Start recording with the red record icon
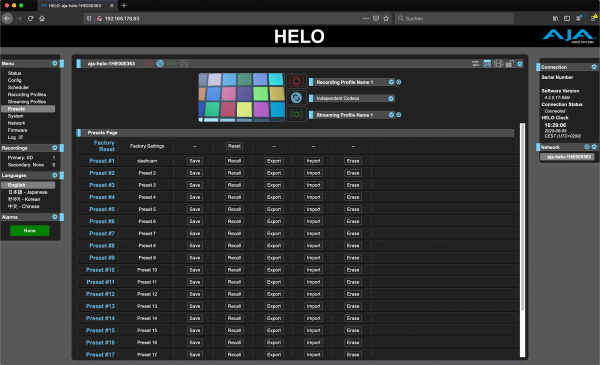Viewport: 600px width, 365px height. coord(296,81)
